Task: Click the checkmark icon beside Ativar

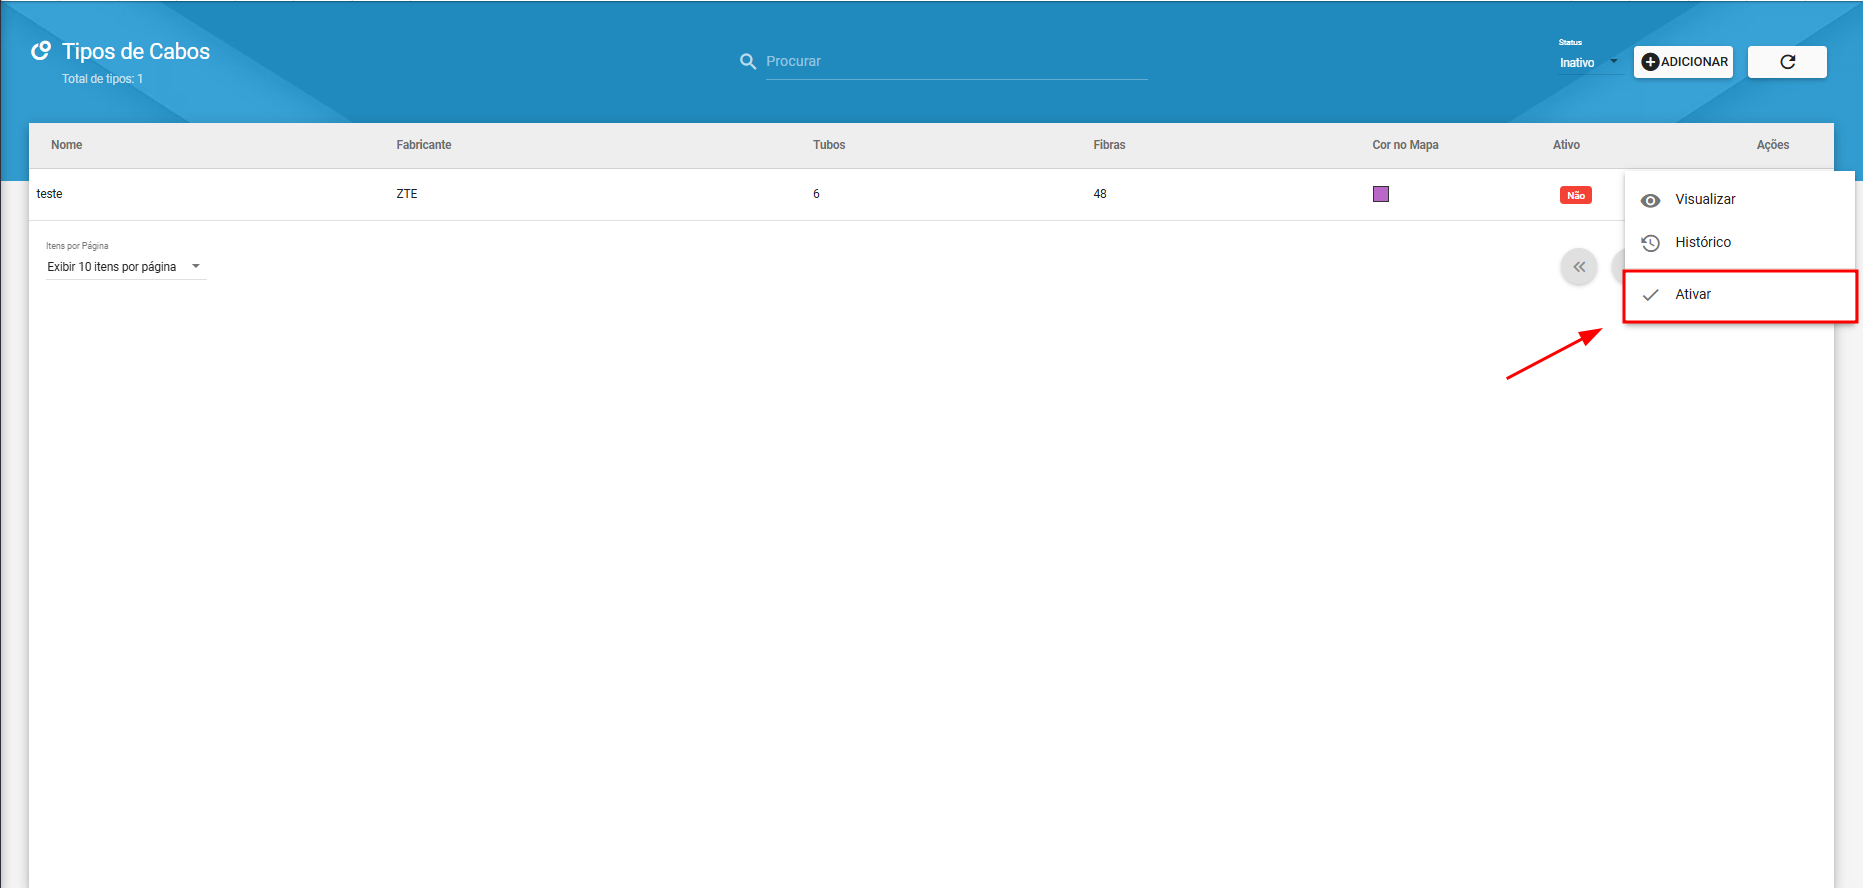Action: point(1651,295)
